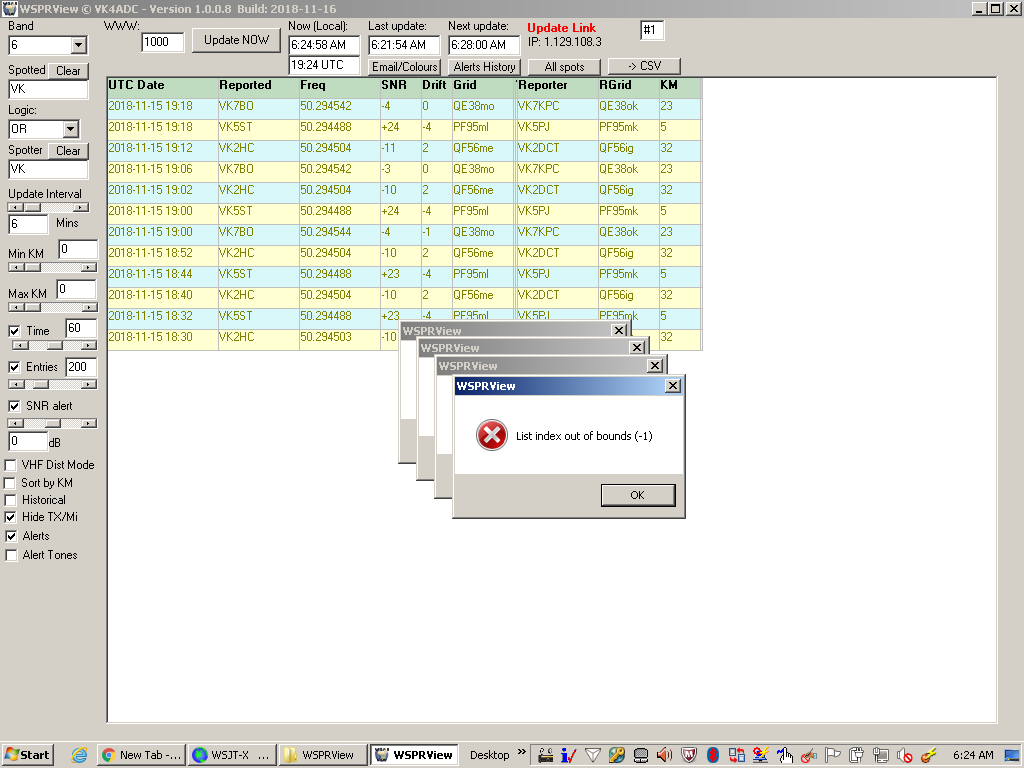Click the Windows Start button

(x=28, y=755)
